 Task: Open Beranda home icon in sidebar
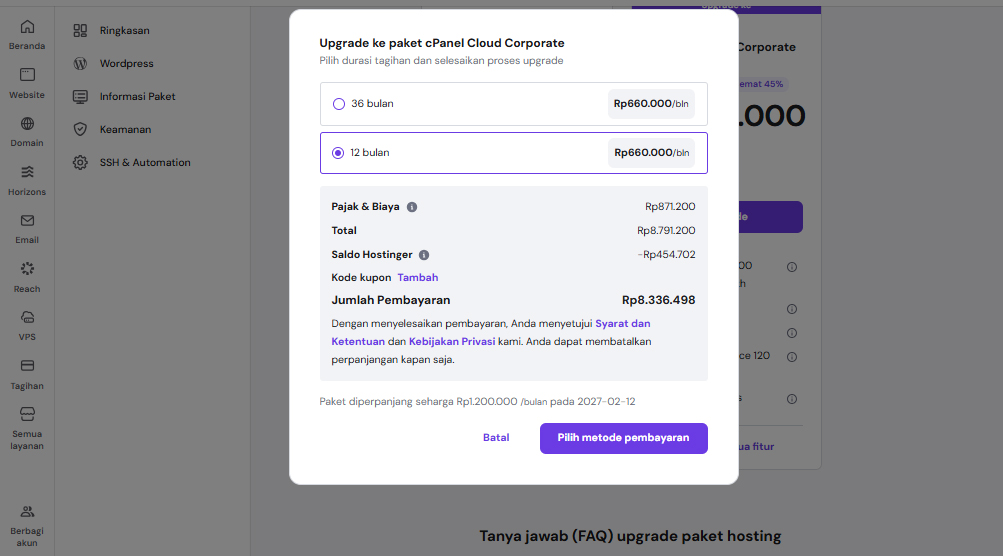27,27
